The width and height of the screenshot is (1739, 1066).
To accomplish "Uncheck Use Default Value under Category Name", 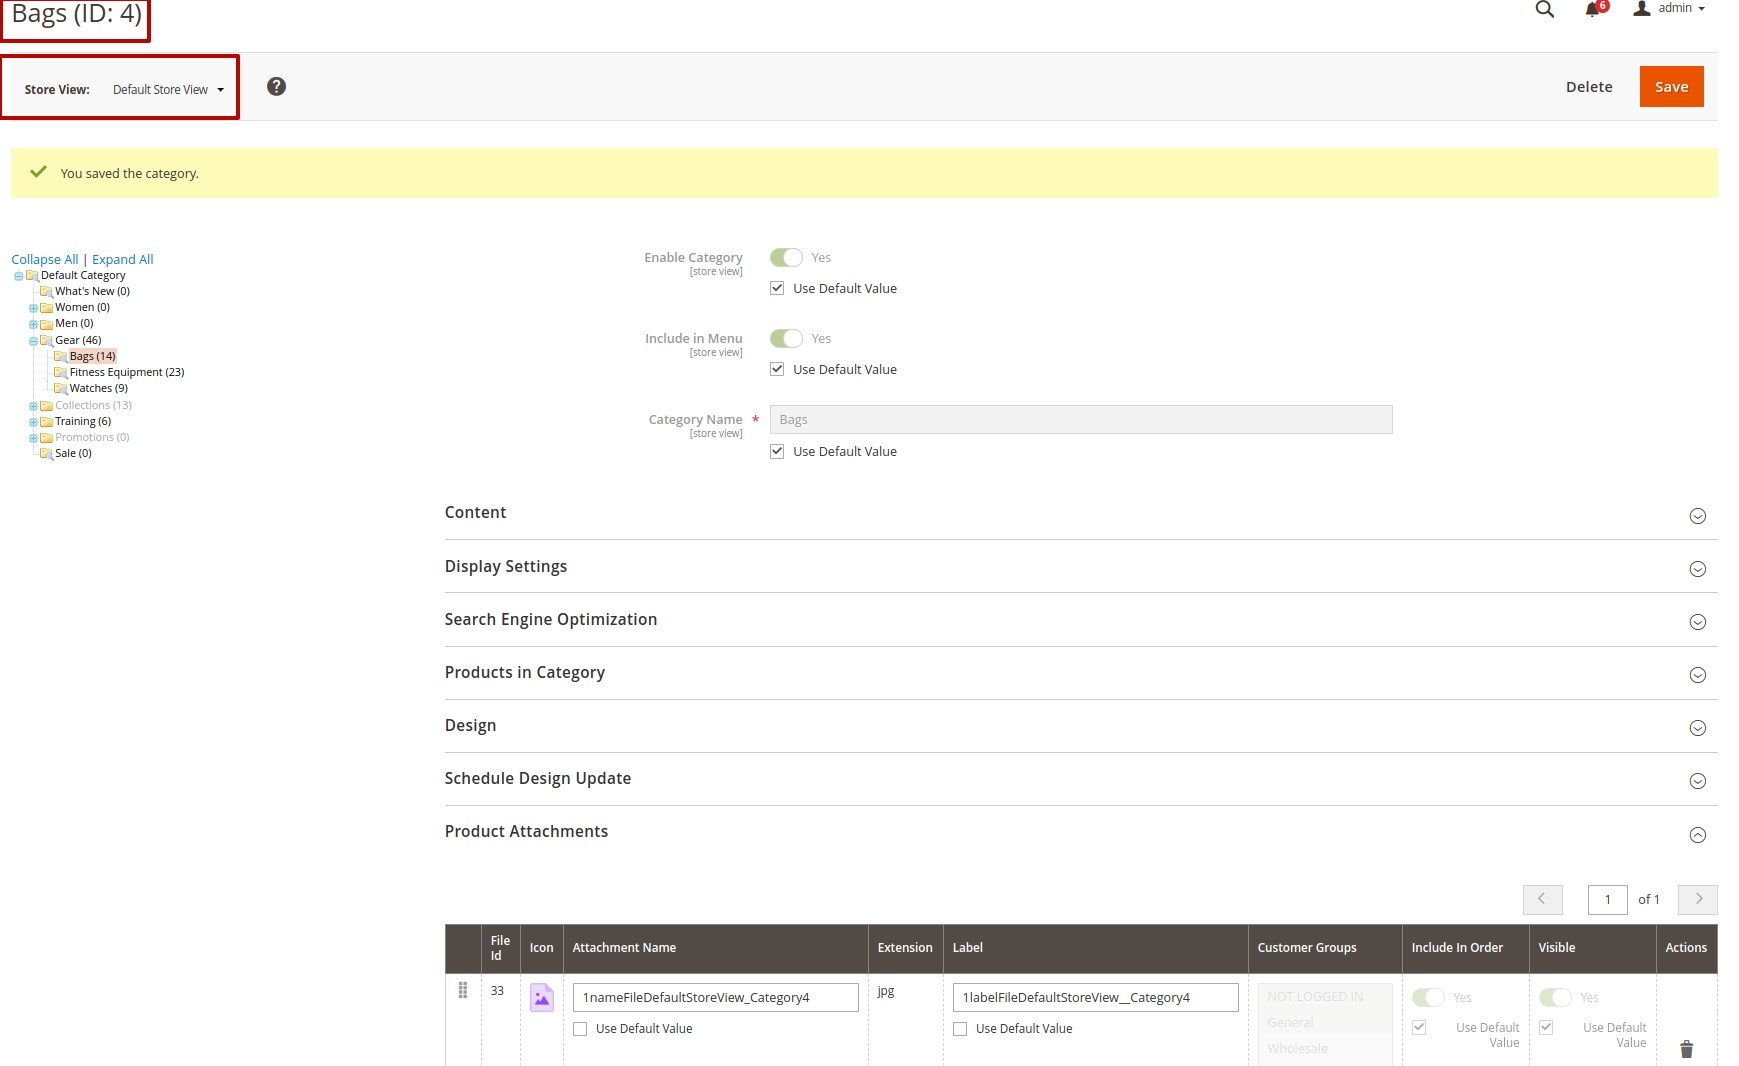I will 777,451.
